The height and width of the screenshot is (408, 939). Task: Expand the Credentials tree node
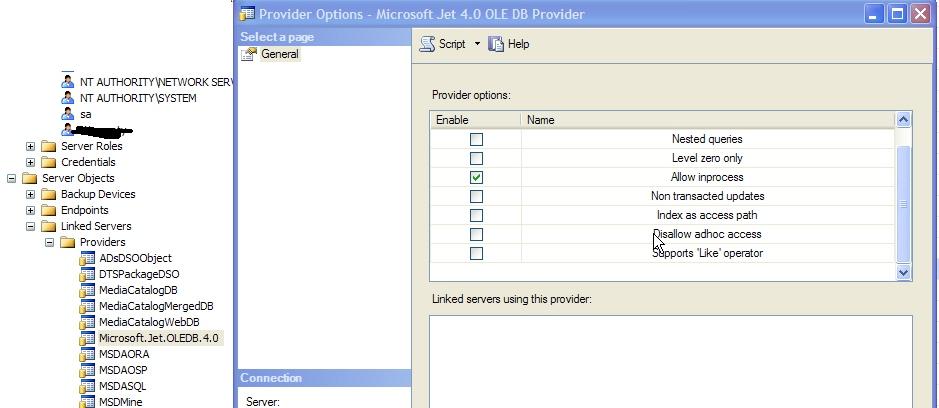(31, 162)
